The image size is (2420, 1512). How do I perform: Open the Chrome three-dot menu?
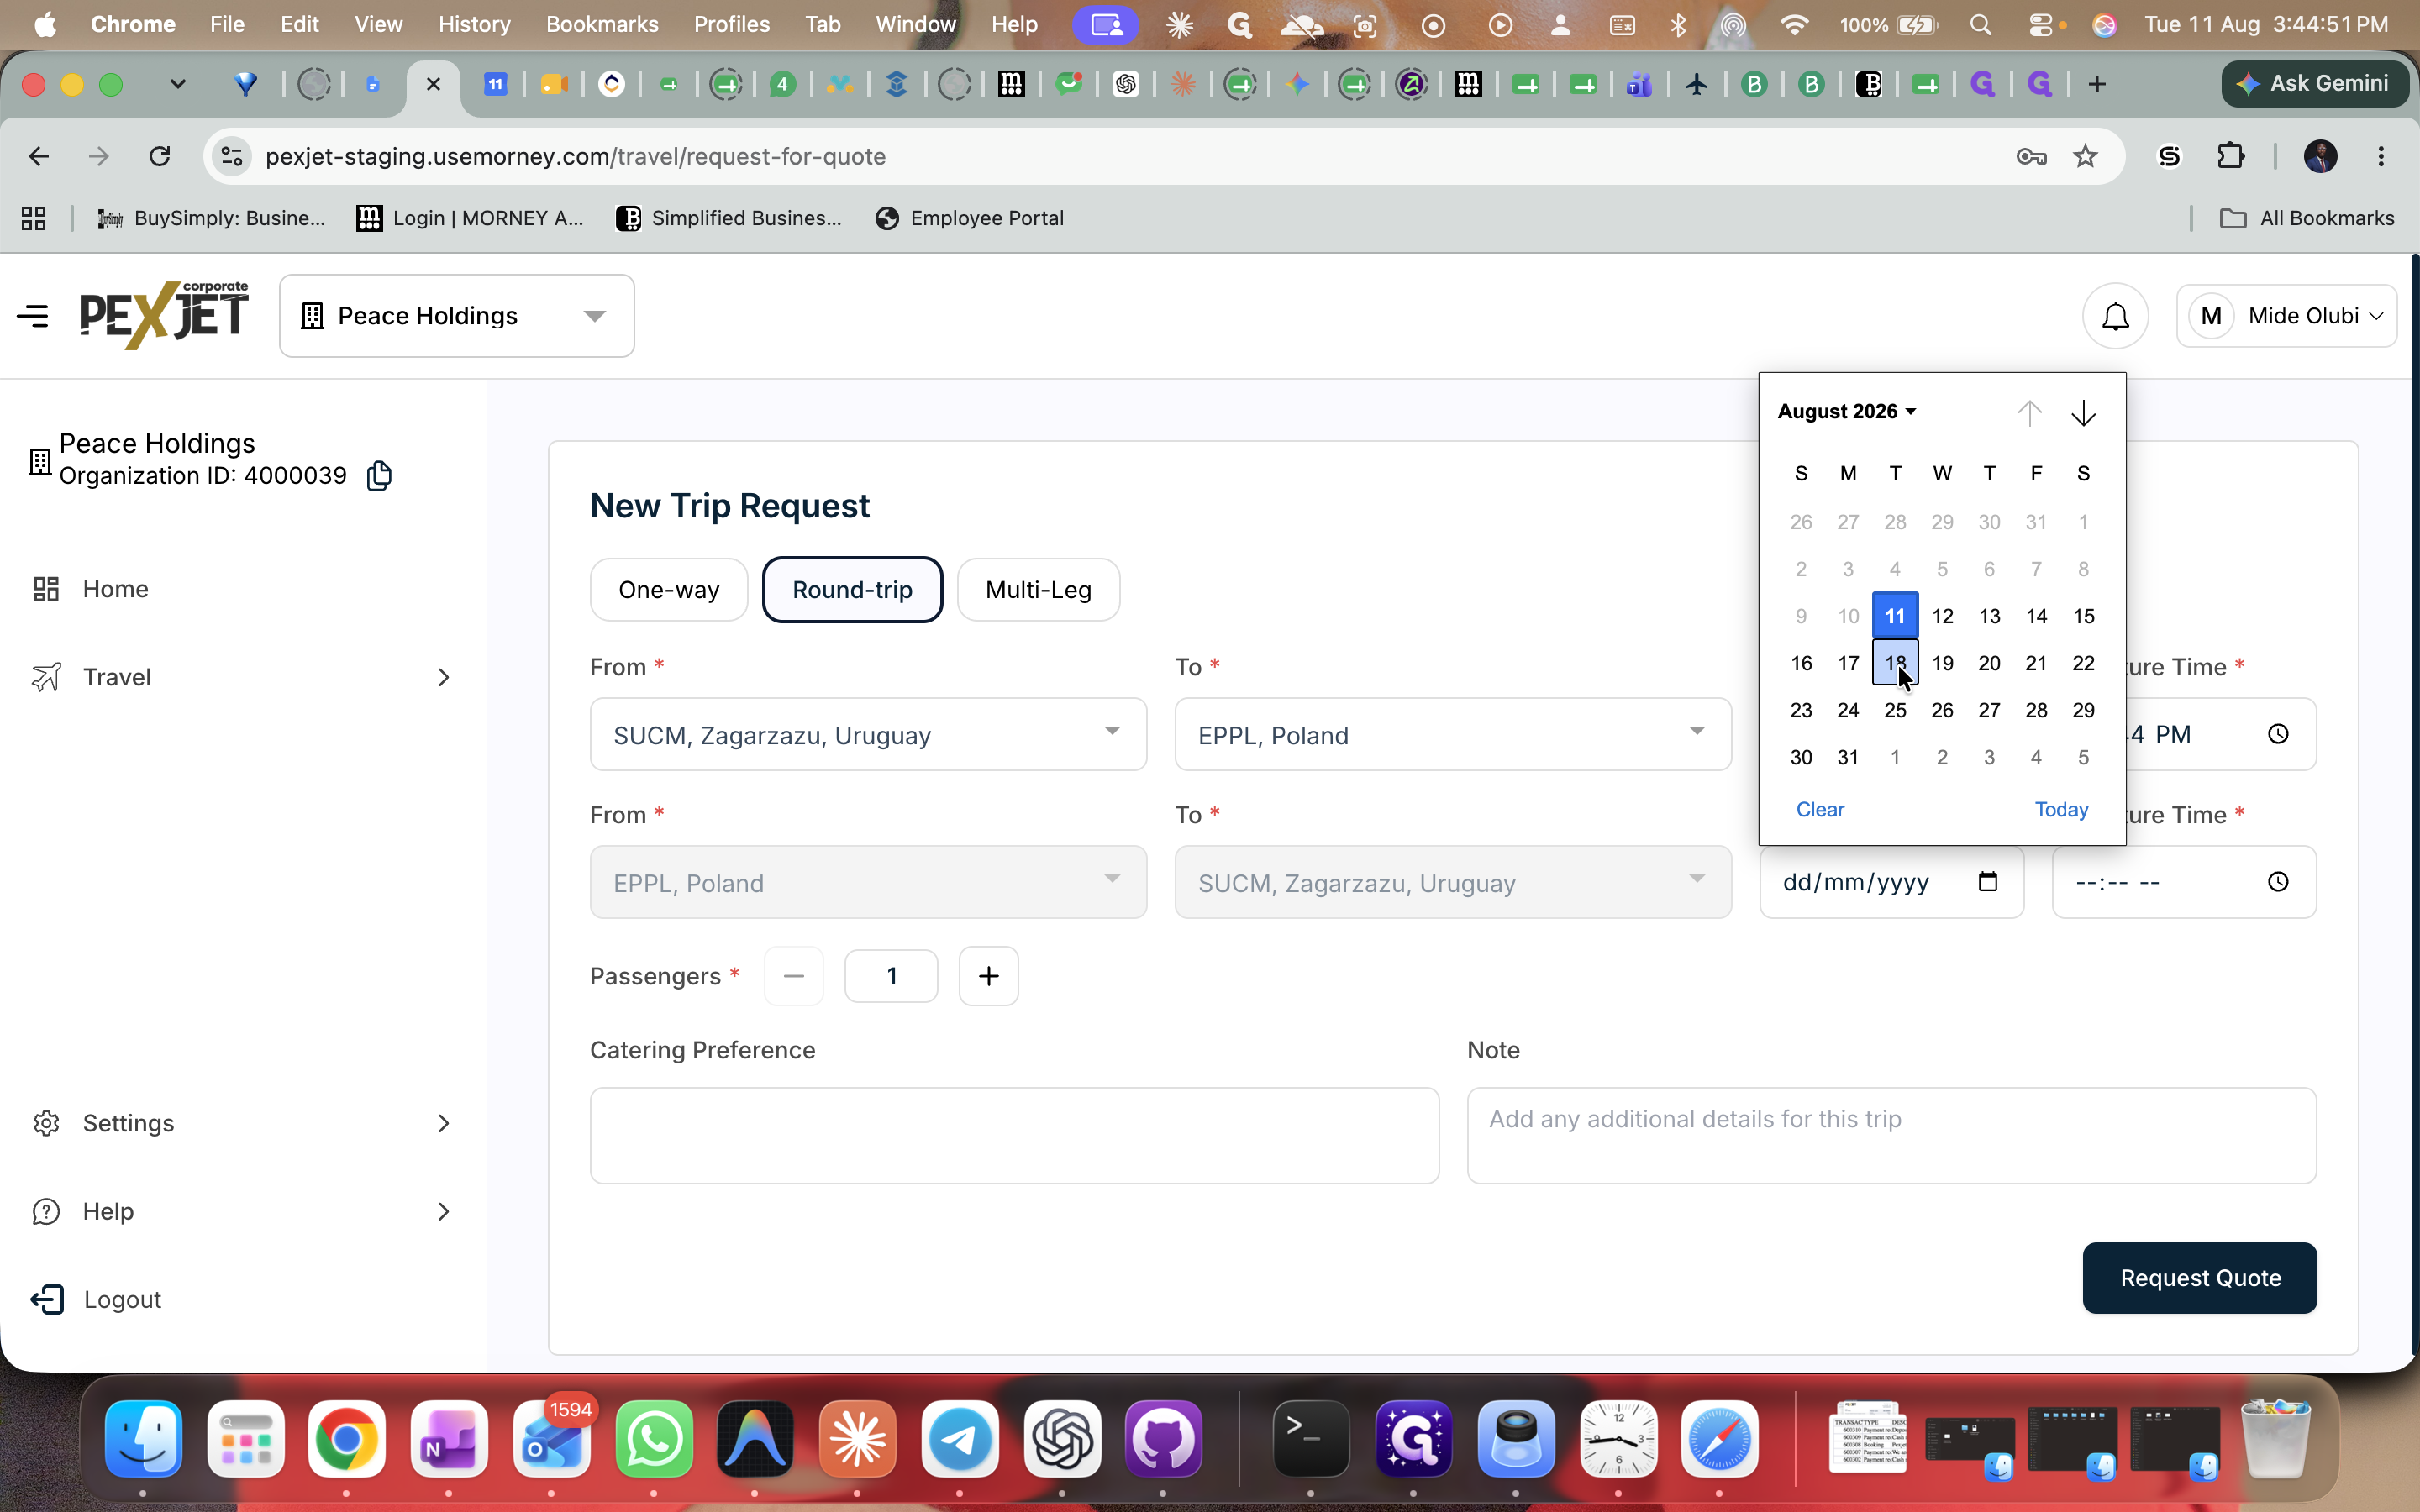pyautogui.click(x=2381, y=156)
